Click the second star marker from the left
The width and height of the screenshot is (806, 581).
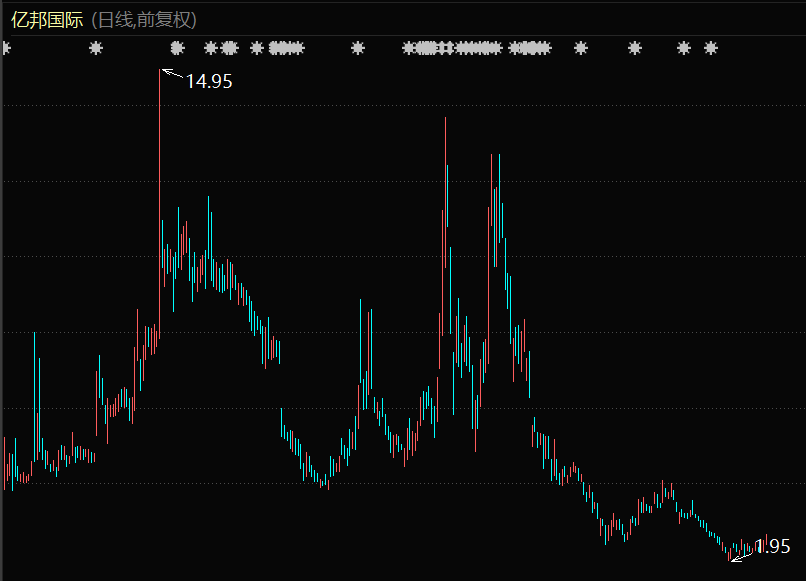click(x=96, y=48)
